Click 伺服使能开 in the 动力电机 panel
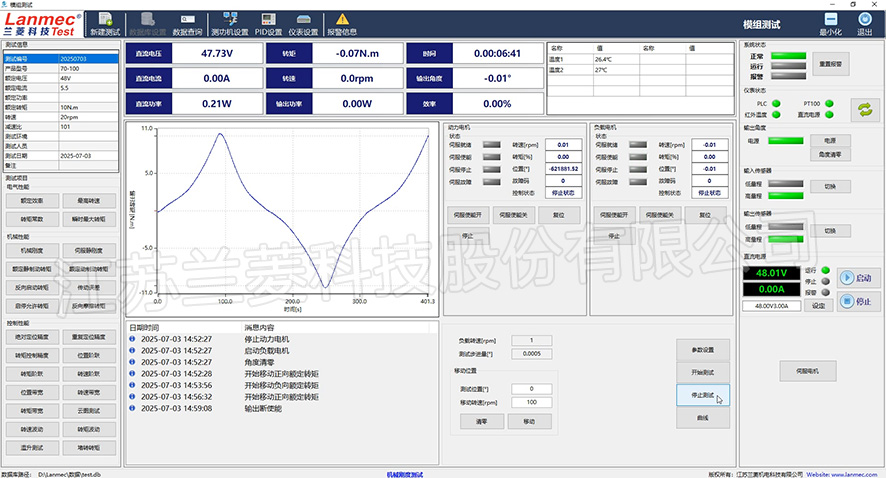886x478 pixels. (468, 215)
